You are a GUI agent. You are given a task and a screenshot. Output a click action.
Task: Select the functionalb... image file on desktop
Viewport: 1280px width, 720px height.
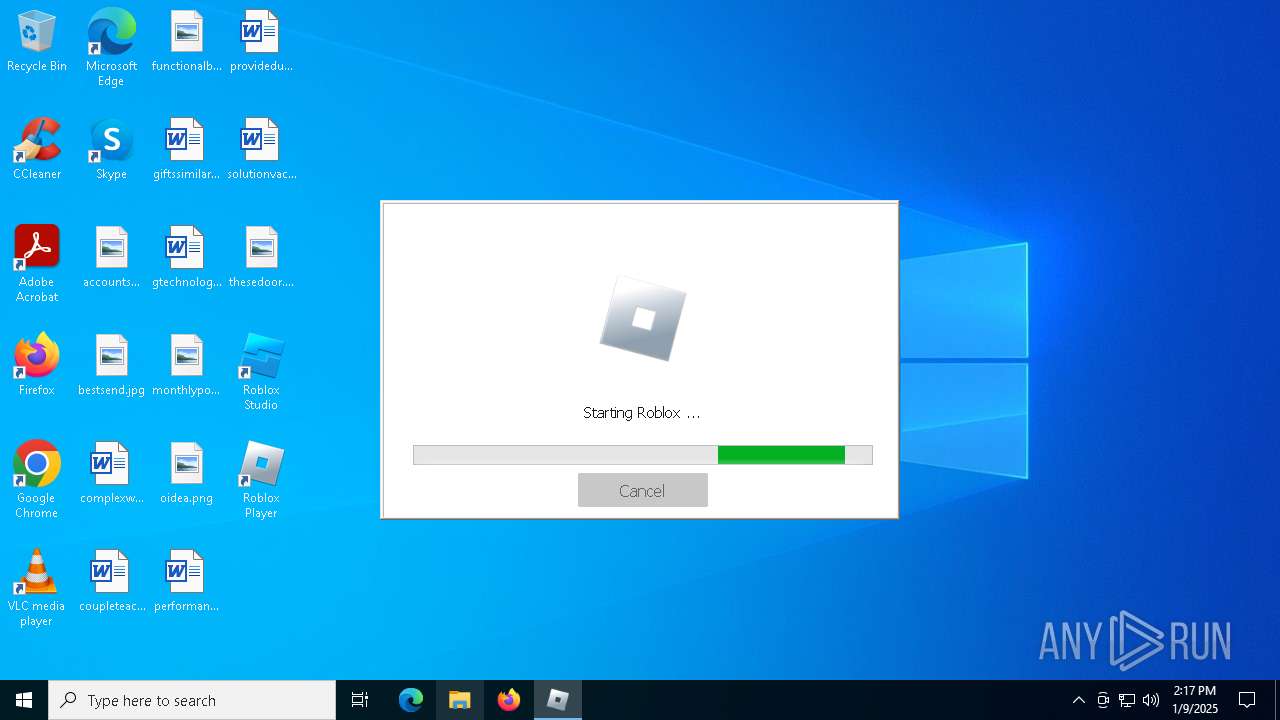(x=186, y=42)
